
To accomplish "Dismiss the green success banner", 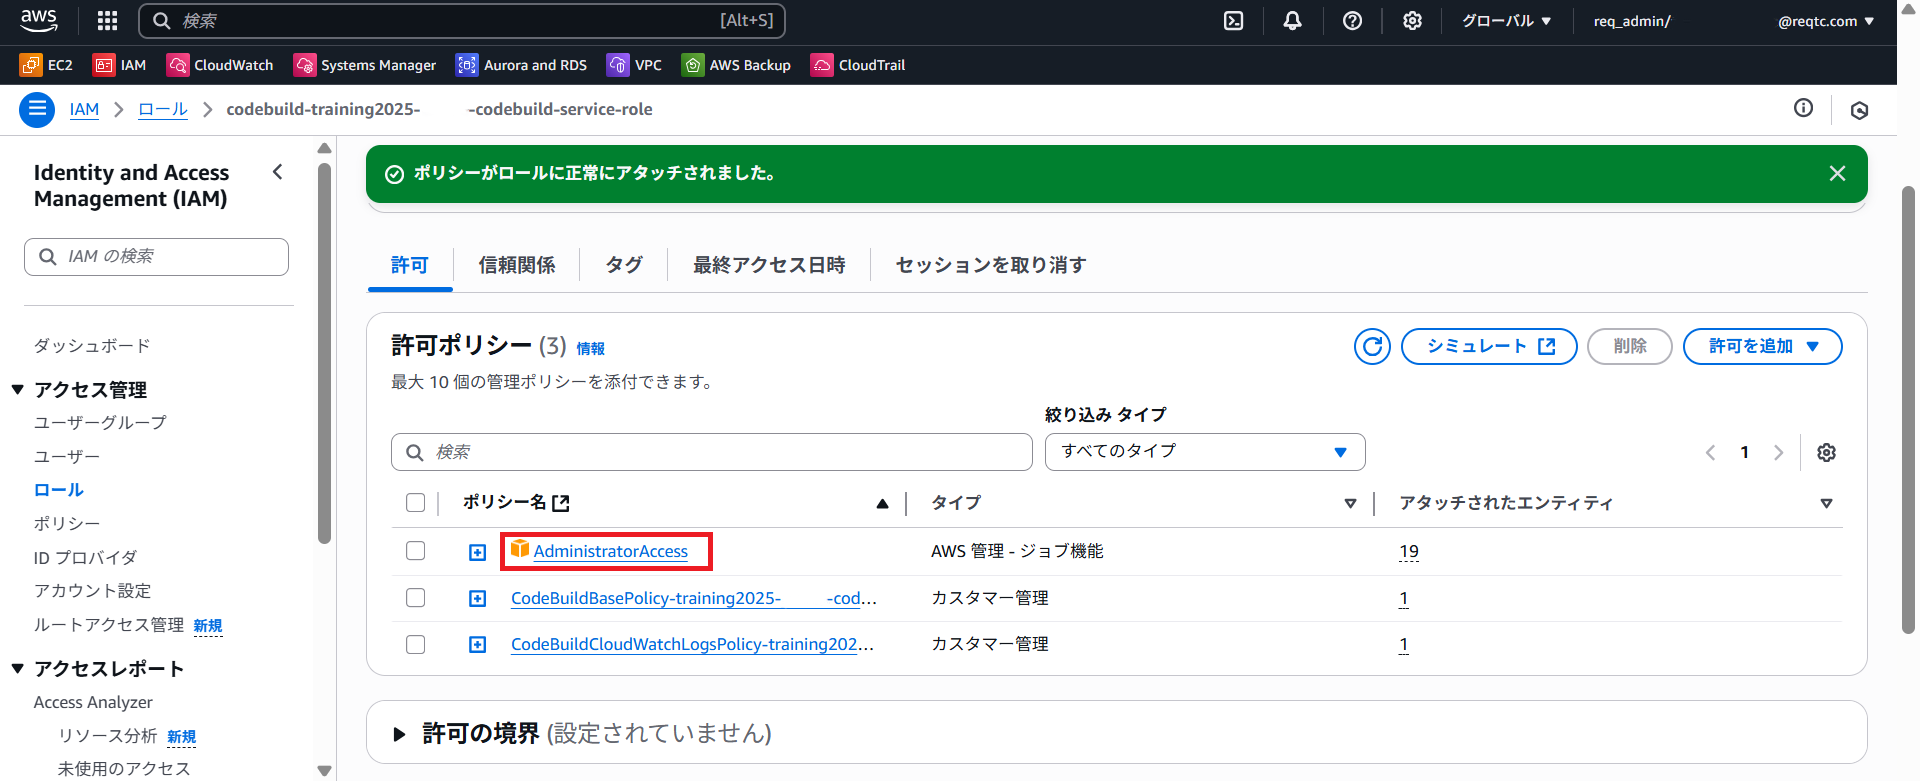I will tap(1837, 173).
